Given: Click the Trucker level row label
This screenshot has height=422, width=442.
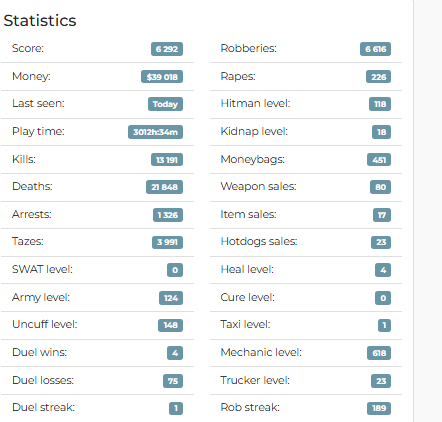Looking at the screenshot, I should coord(255,380).
